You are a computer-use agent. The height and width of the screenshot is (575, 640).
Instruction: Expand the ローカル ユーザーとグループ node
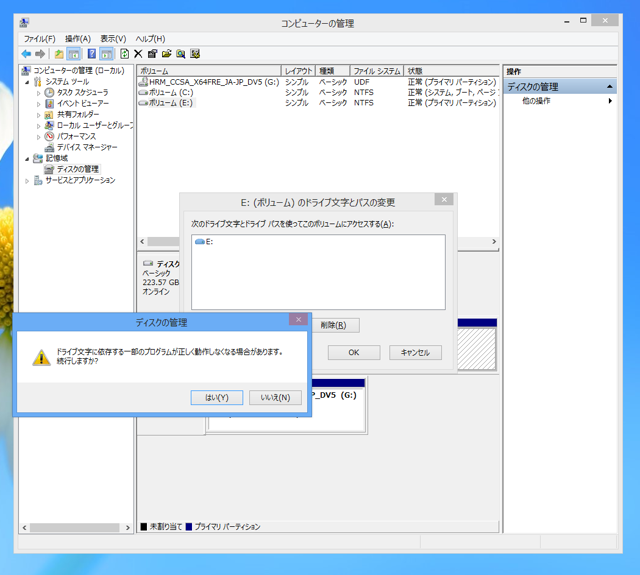[x=38, y=126]
